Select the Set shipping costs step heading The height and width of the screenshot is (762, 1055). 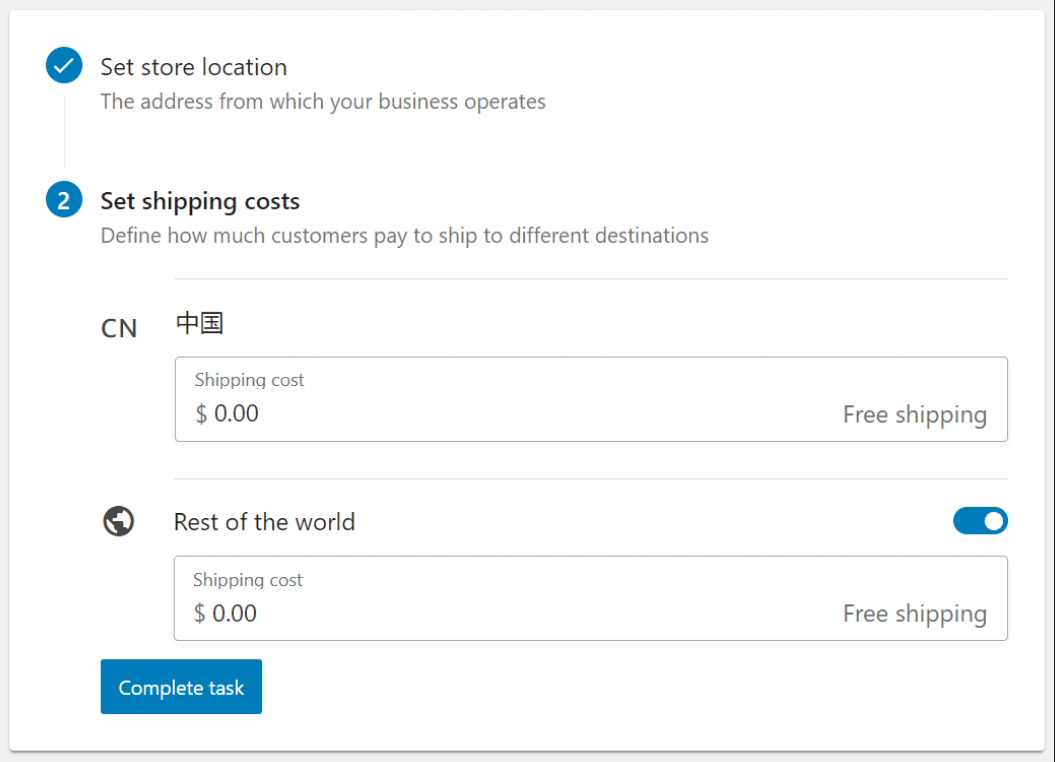tap(200, 201)
